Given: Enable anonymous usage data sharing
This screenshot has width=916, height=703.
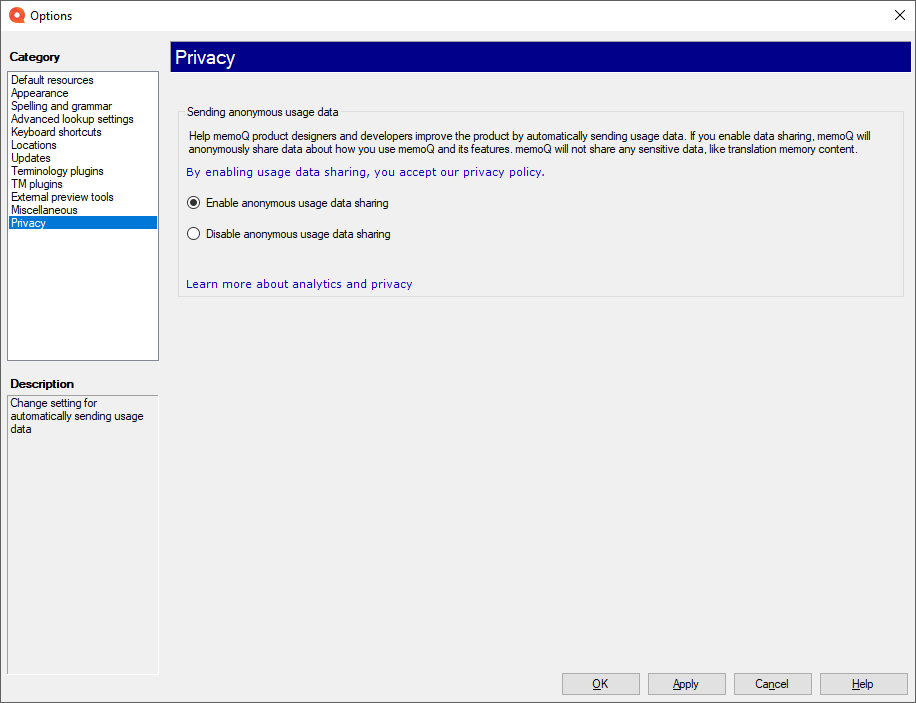Looking at the screenshot, I should point(287,203).
